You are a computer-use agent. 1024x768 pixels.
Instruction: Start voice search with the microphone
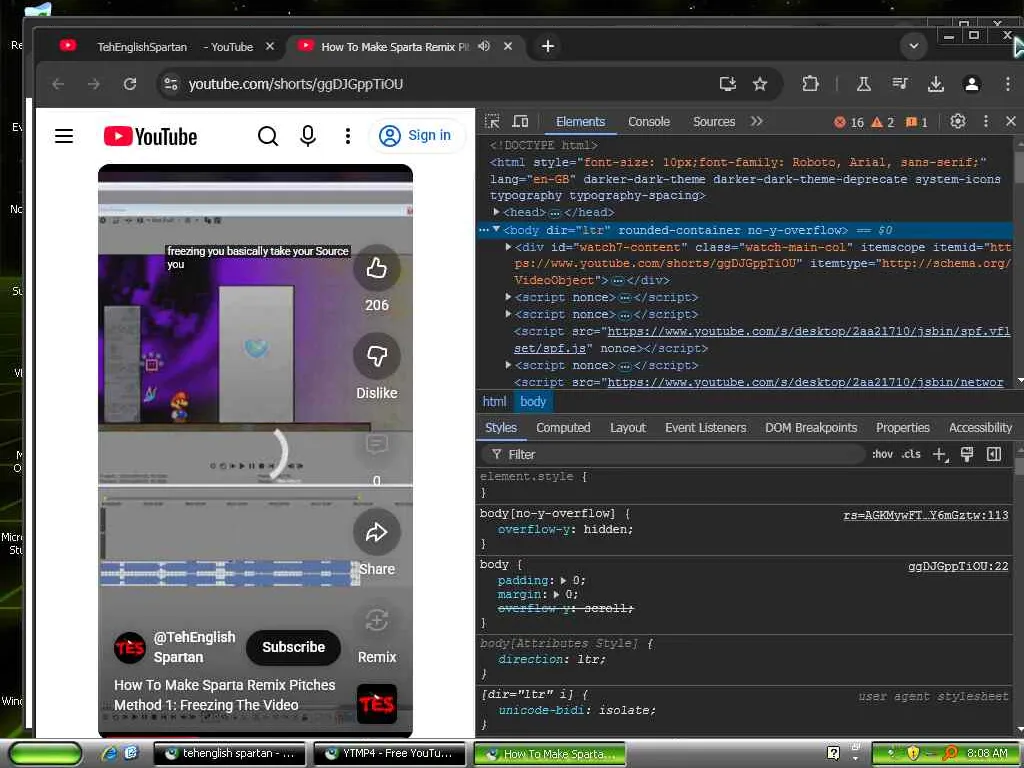[308, 136]
